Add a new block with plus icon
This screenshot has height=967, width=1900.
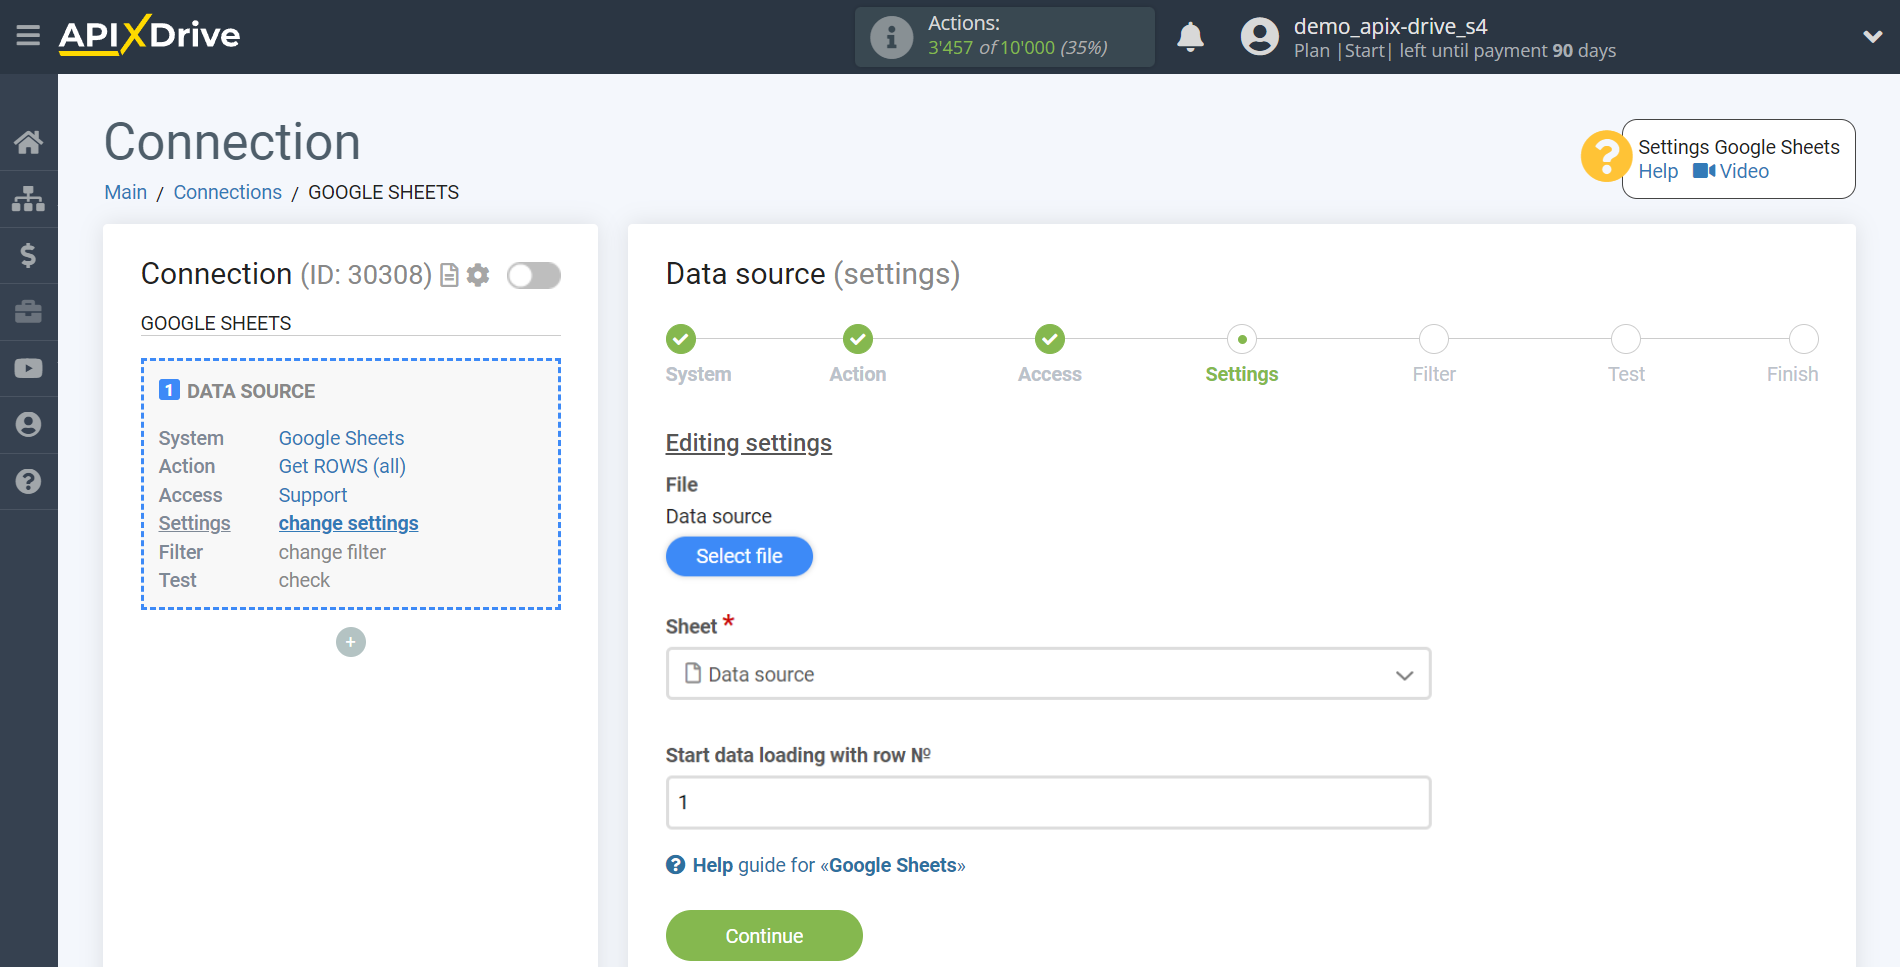point(351,642)
